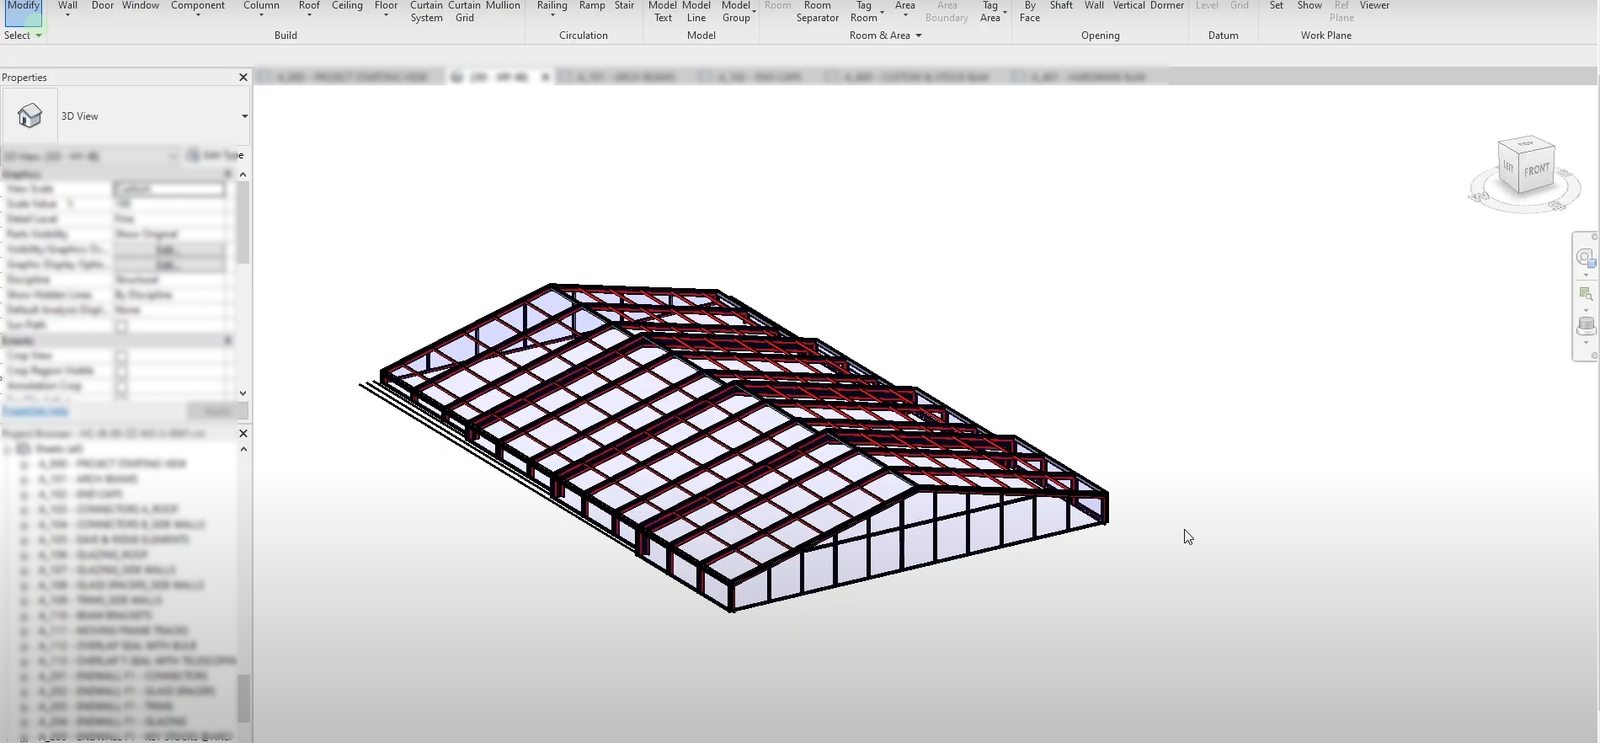This screenshot has width=1600, height=743.
Task: Open the Wall tool dropdown arrow in Build
Action: 67,15
